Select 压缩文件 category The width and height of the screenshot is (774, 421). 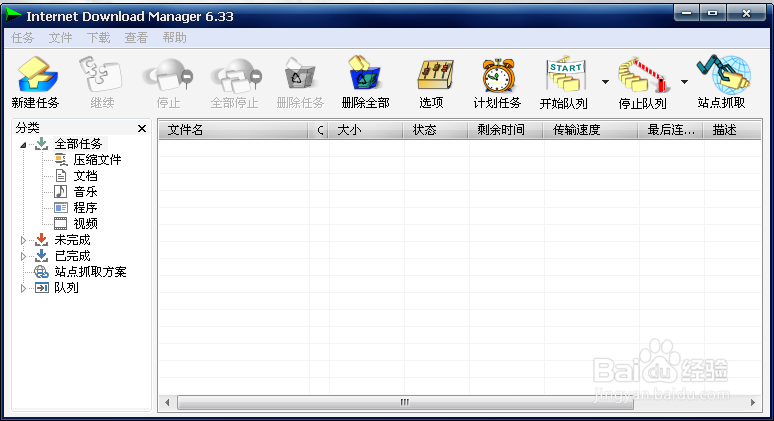[x=97, y=160]
